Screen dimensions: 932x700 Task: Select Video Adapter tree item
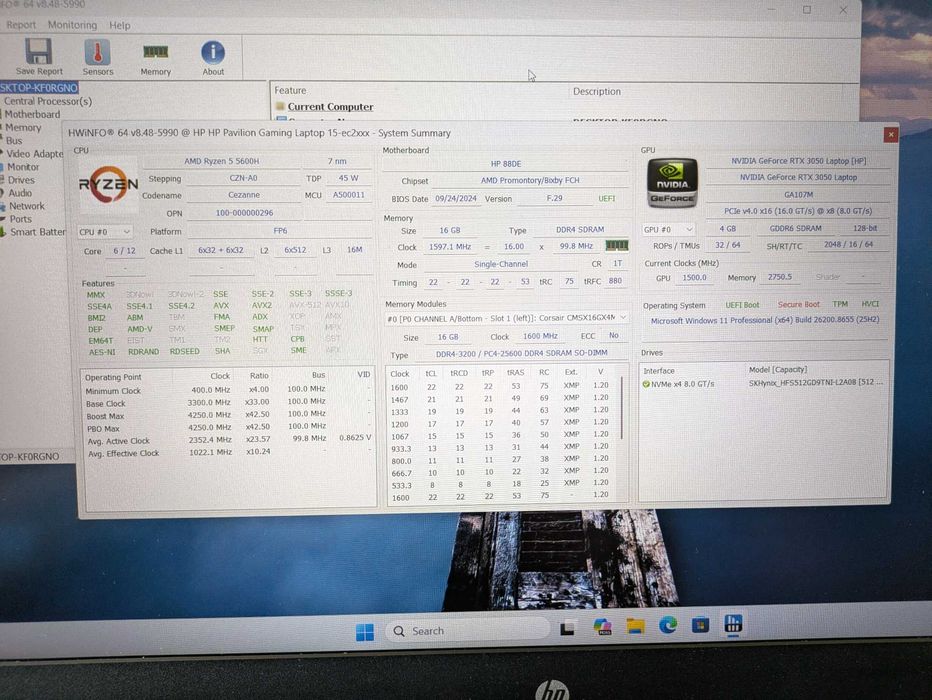point(34,153)
